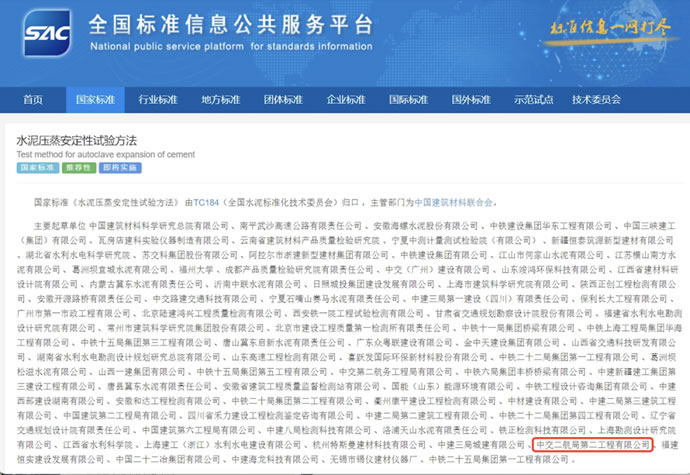690x475 pixels.
Task: Click the highlighted 中交二航局第二工程有限公司 text
Action: [592, 443]
